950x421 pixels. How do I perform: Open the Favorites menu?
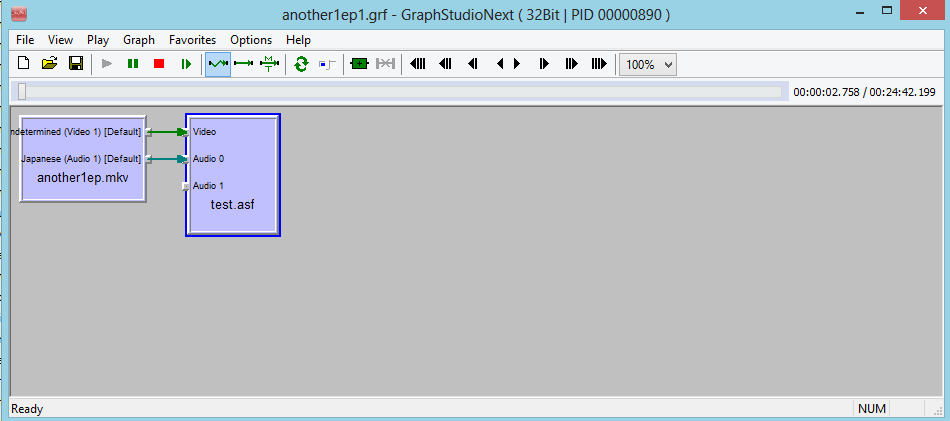pyautogui.click(x=192, y=40)
